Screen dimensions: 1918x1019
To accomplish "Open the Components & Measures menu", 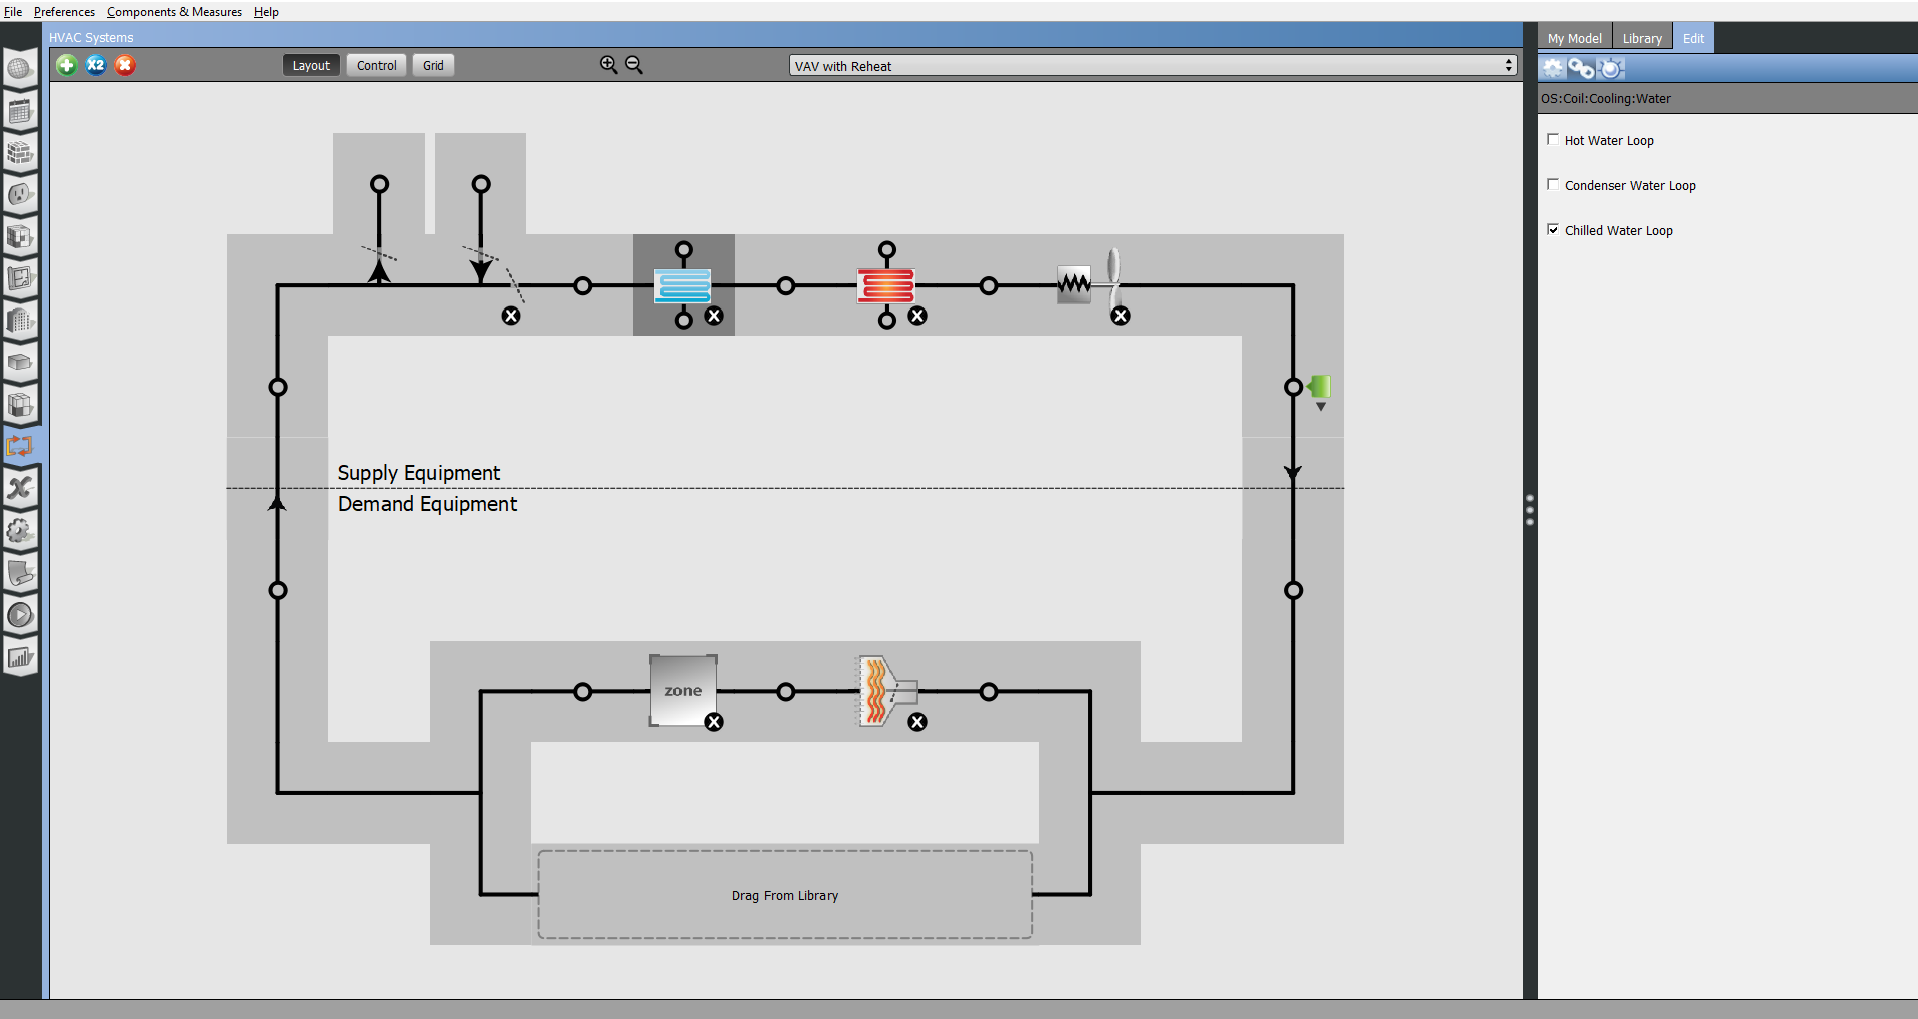I will click(174, 12).
